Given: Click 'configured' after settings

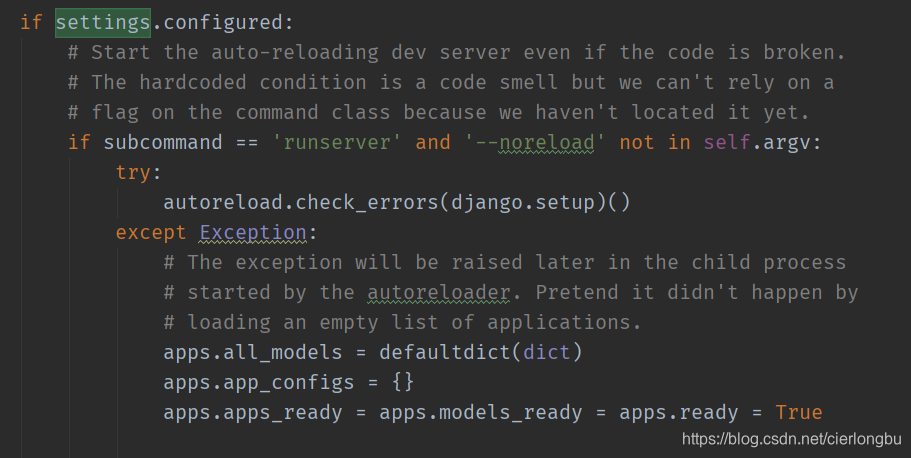Looking at the screenshot, I should (223, 23).
